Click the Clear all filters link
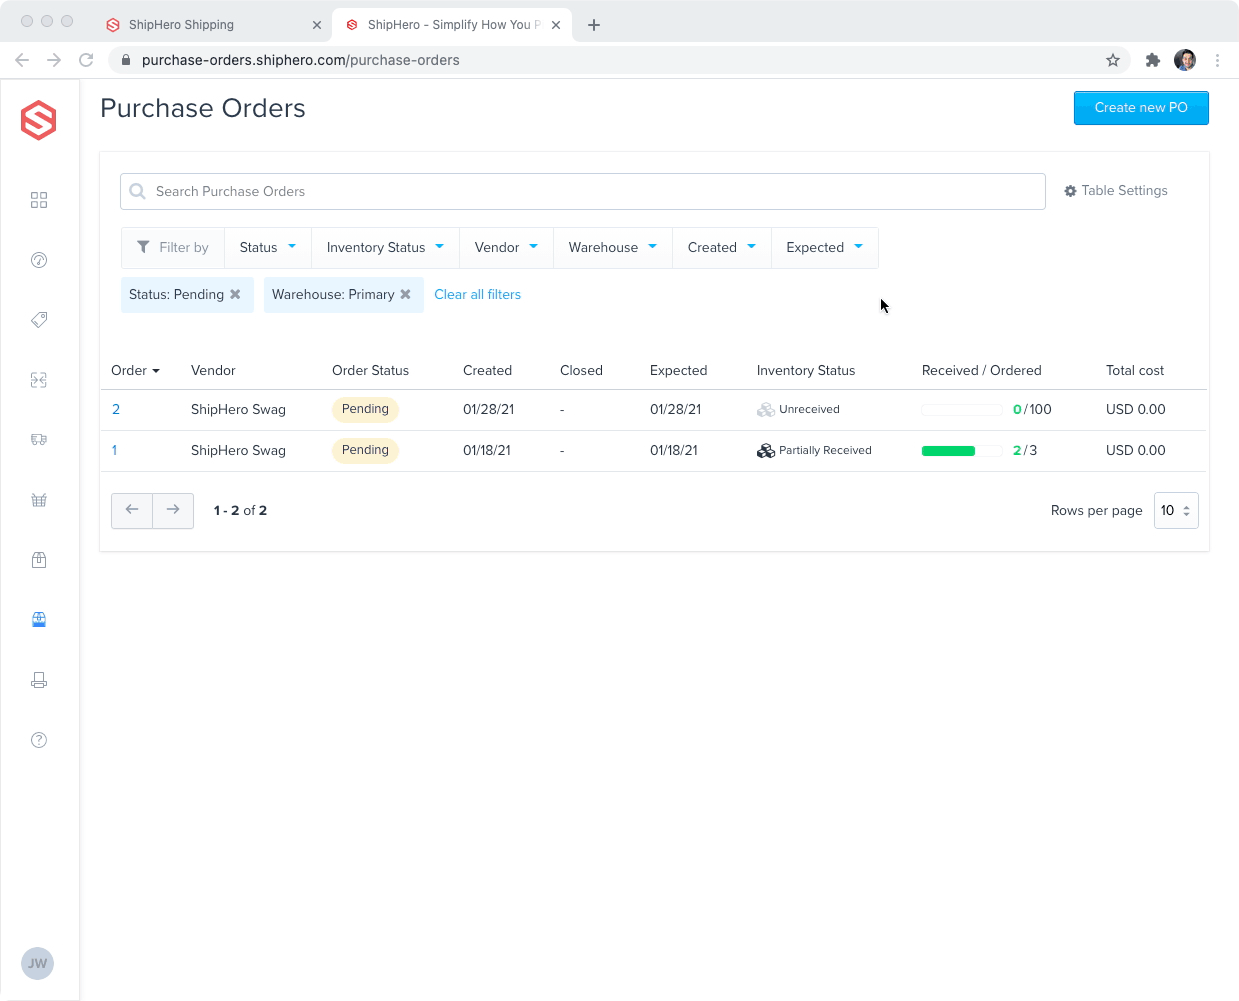This screenshot has width=1239, height=1001. pos(477,295)
